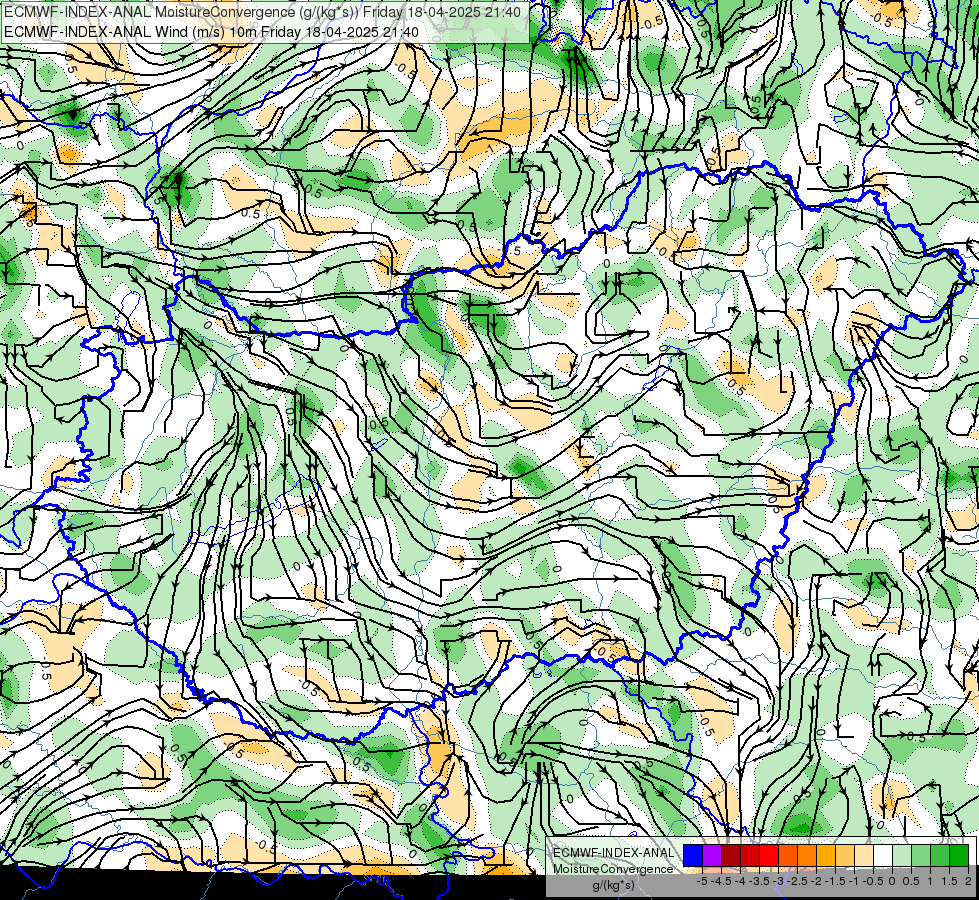The image size is (979, 900).
Task: Click the medium green swatch (1 to 1.5)
Action: coord(940,855)
